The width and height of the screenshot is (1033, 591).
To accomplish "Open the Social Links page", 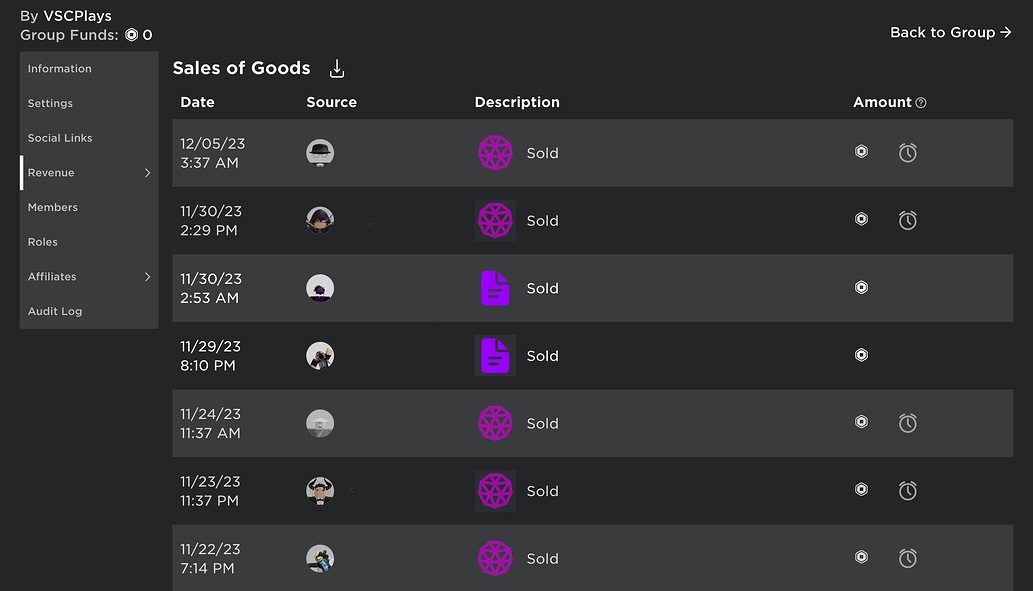I will coord(61,137).
